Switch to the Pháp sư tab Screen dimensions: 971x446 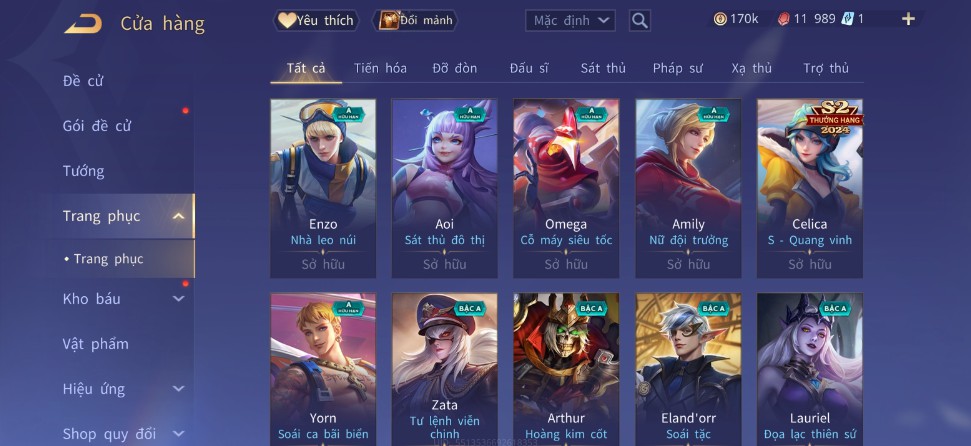coord(677,68)
